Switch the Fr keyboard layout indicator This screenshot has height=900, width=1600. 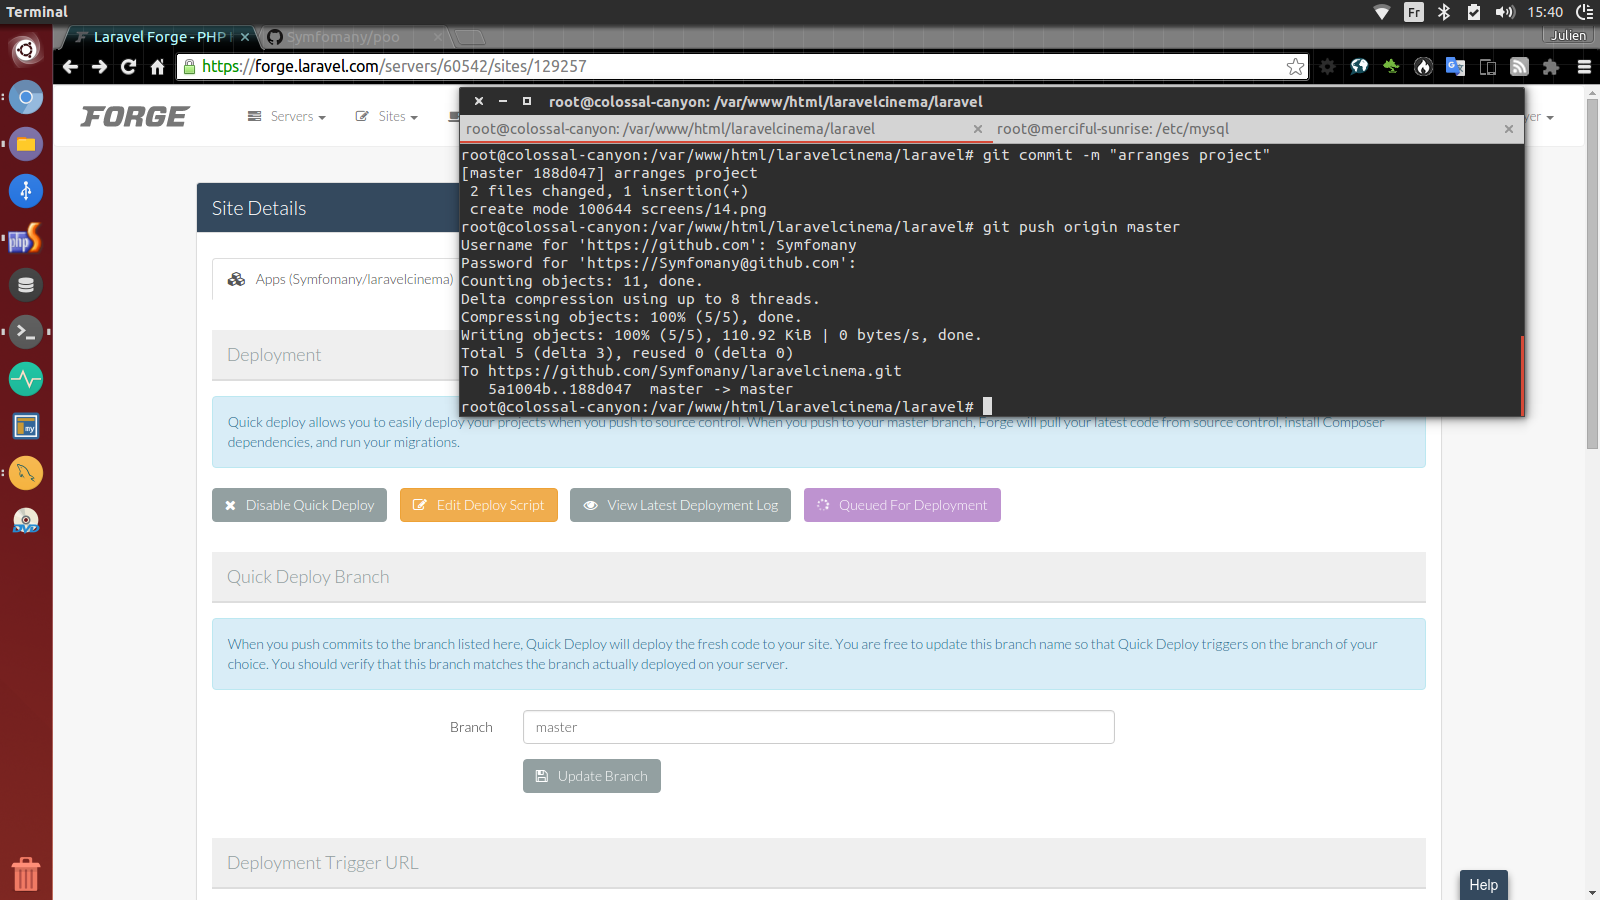tap(1413, 12)
